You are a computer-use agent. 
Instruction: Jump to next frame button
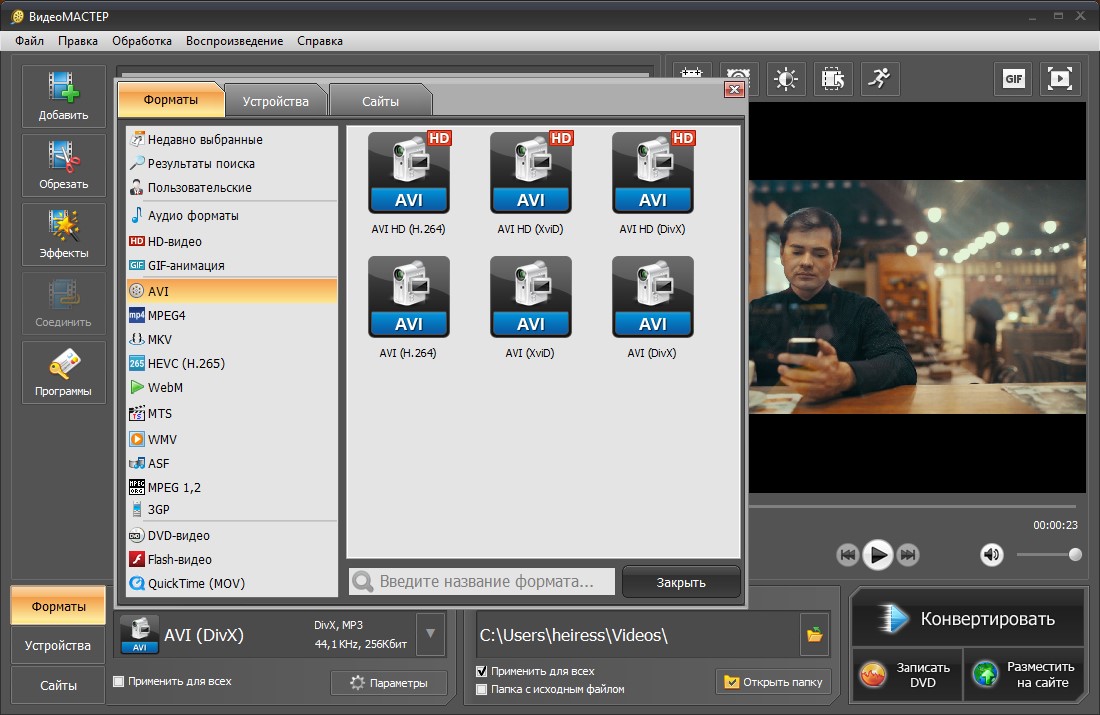[x=908, y=555]
